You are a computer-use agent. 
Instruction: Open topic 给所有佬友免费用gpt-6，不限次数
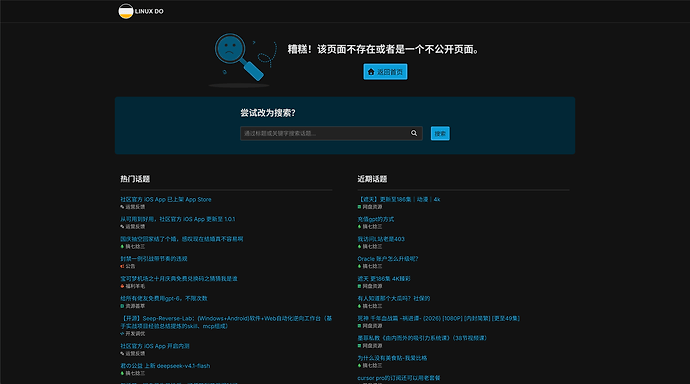click(164, 298)
